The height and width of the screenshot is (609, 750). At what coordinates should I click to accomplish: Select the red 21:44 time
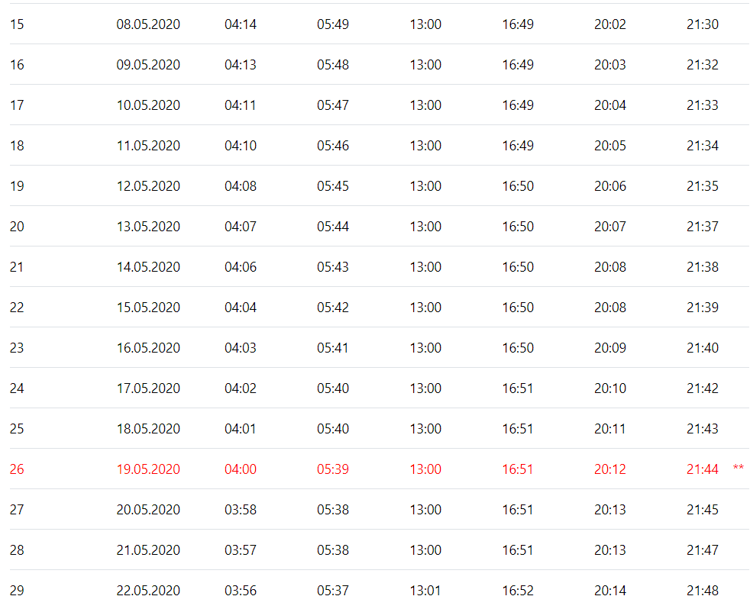pyautogui.click(x=702, y=469)
